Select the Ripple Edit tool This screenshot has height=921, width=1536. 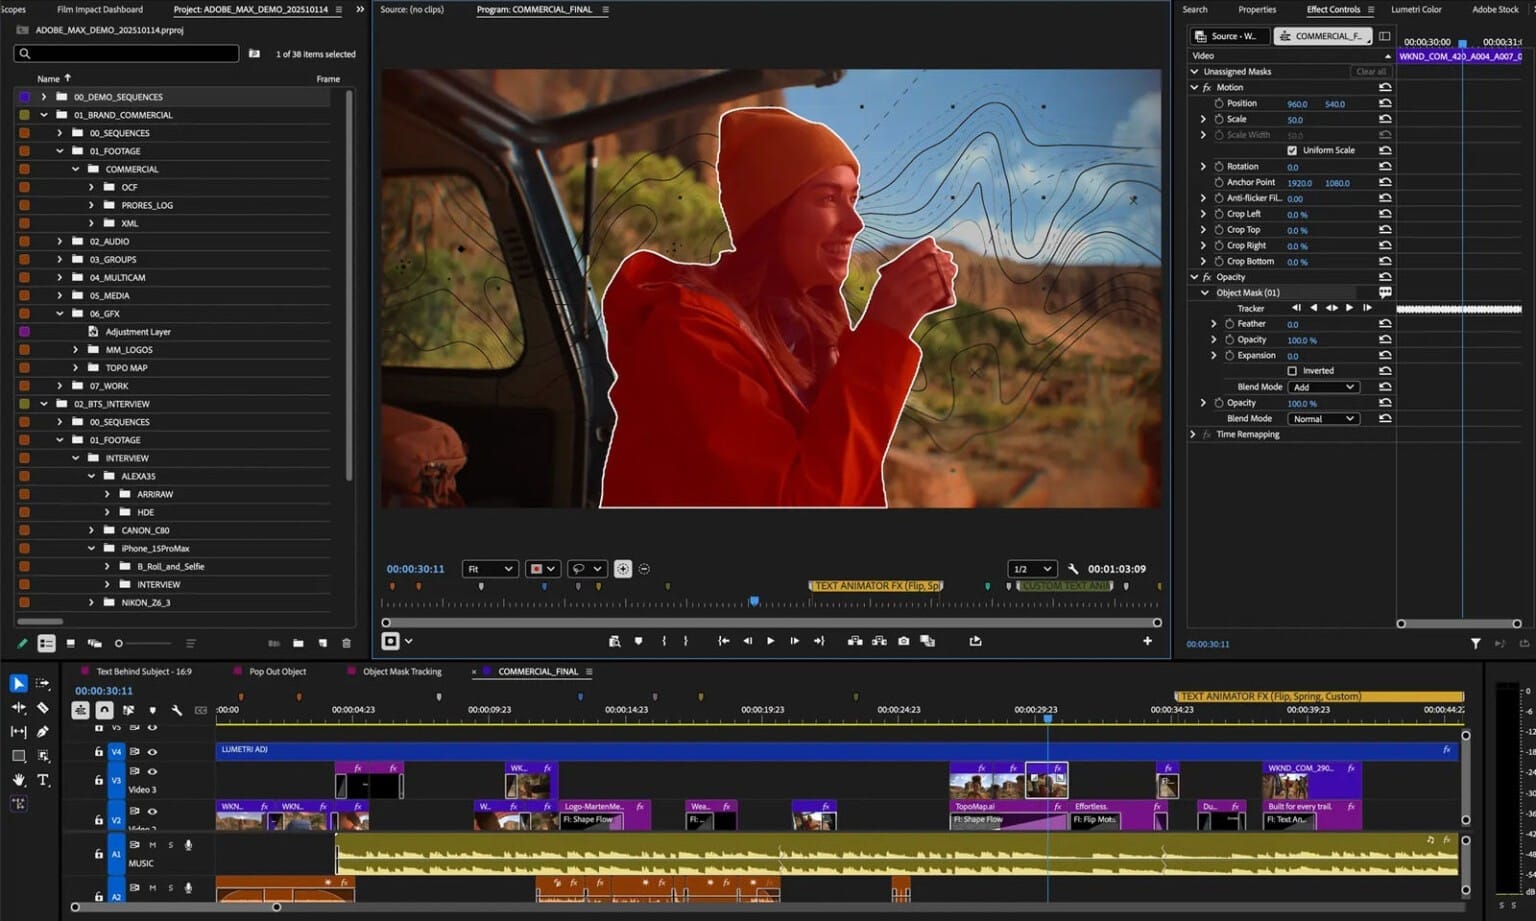[x=18, y=707]
